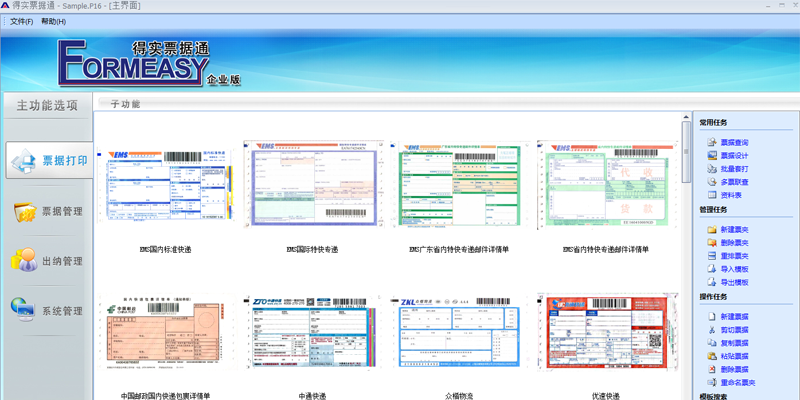Open the 导出模板 link

point(734,283)
